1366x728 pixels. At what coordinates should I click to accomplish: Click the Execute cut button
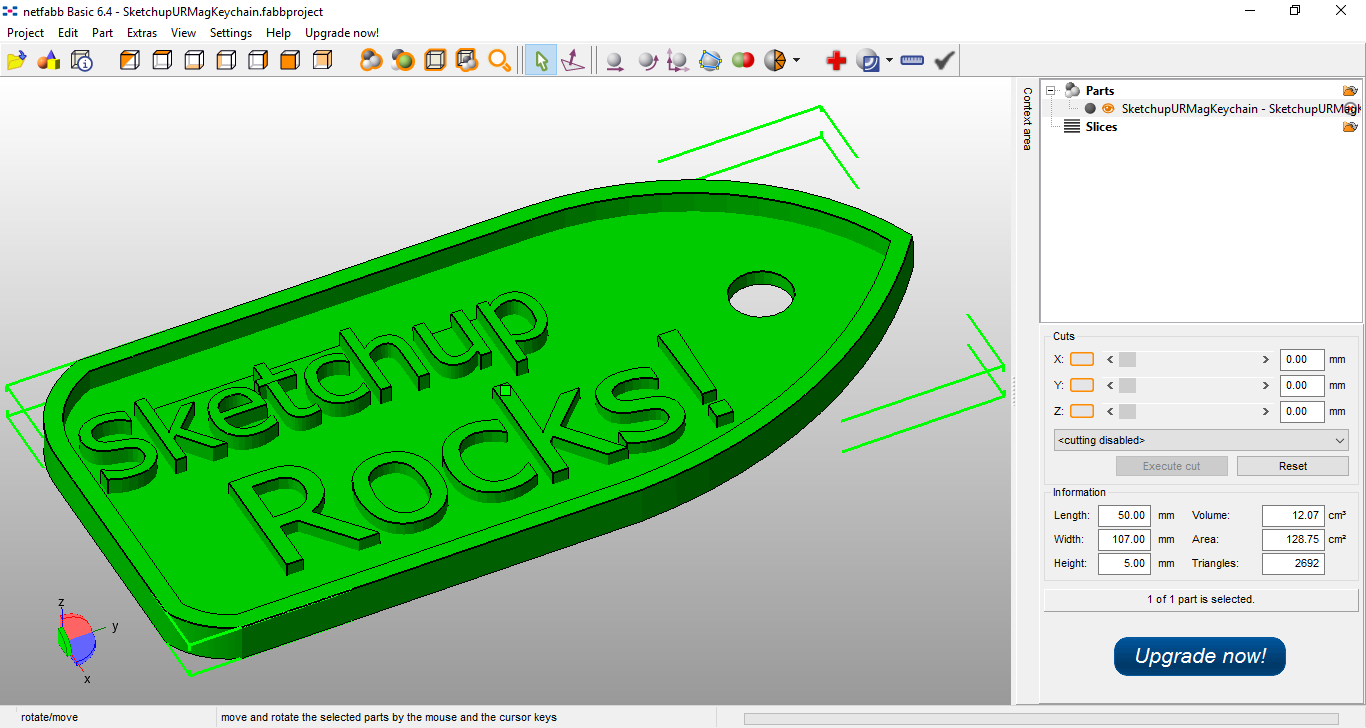1172,466
